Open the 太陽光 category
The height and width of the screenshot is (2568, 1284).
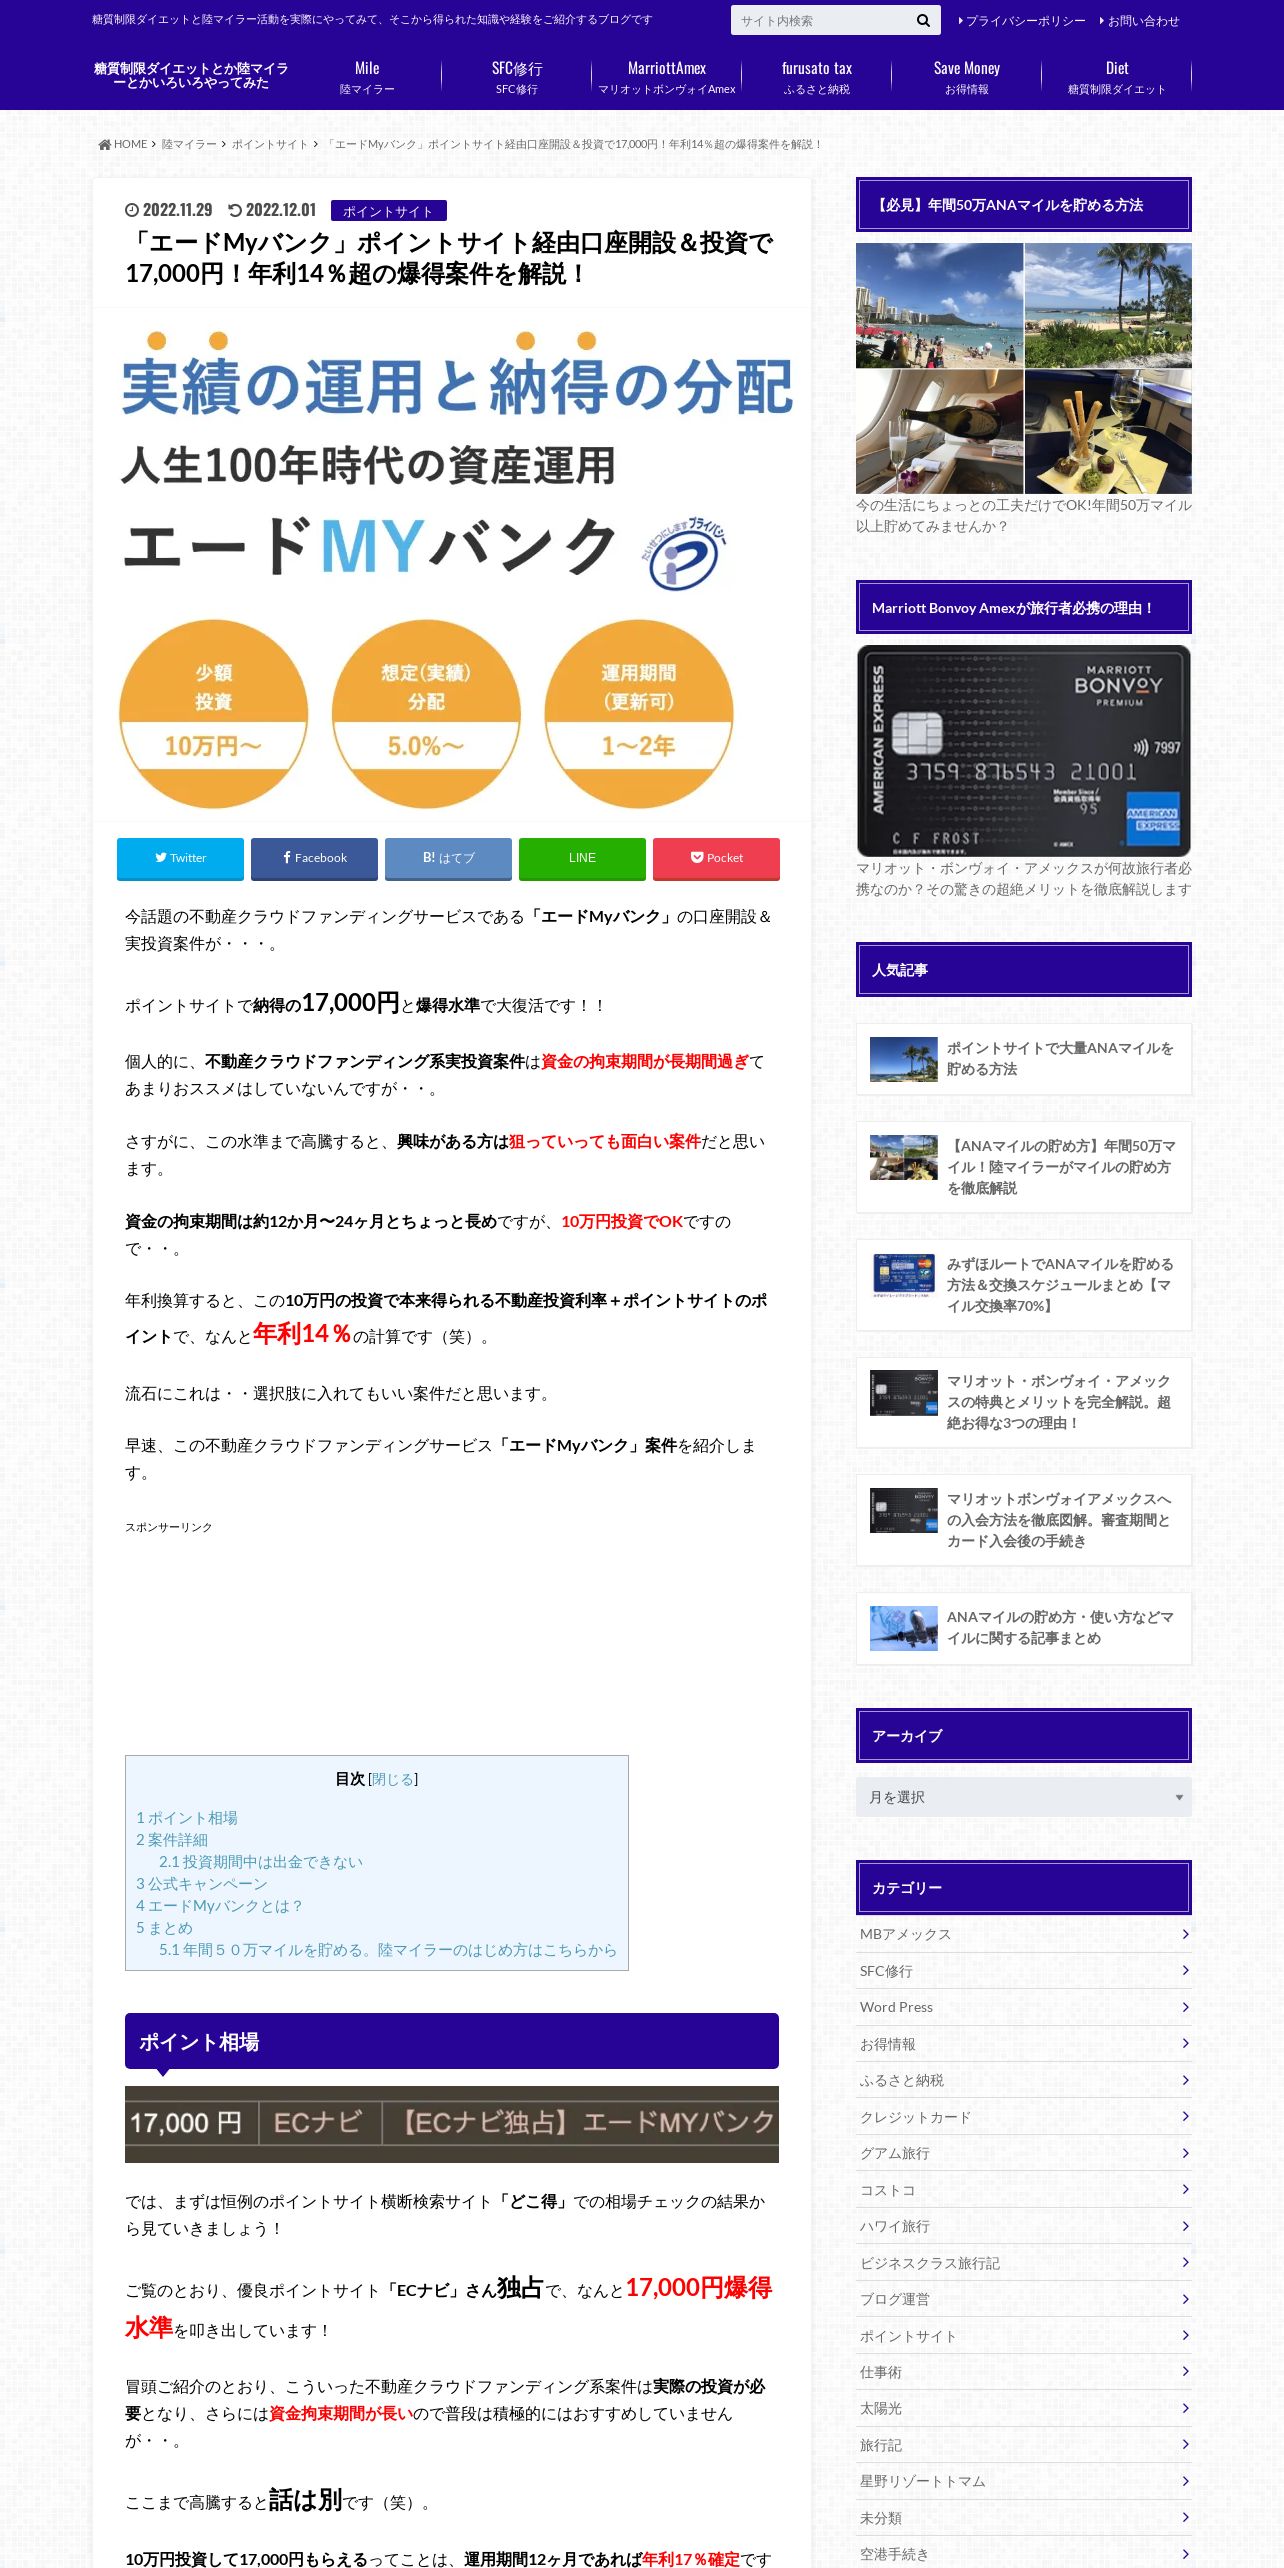click(1023, 2409)
